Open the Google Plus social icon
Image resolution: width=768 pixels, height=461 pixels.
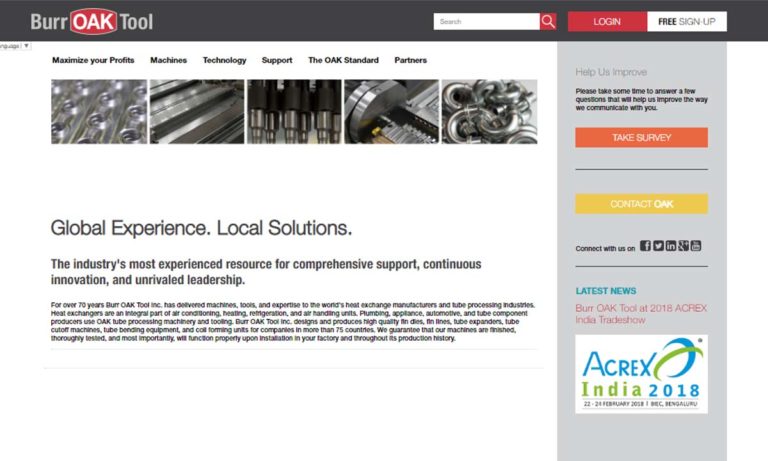coord(683,245)
